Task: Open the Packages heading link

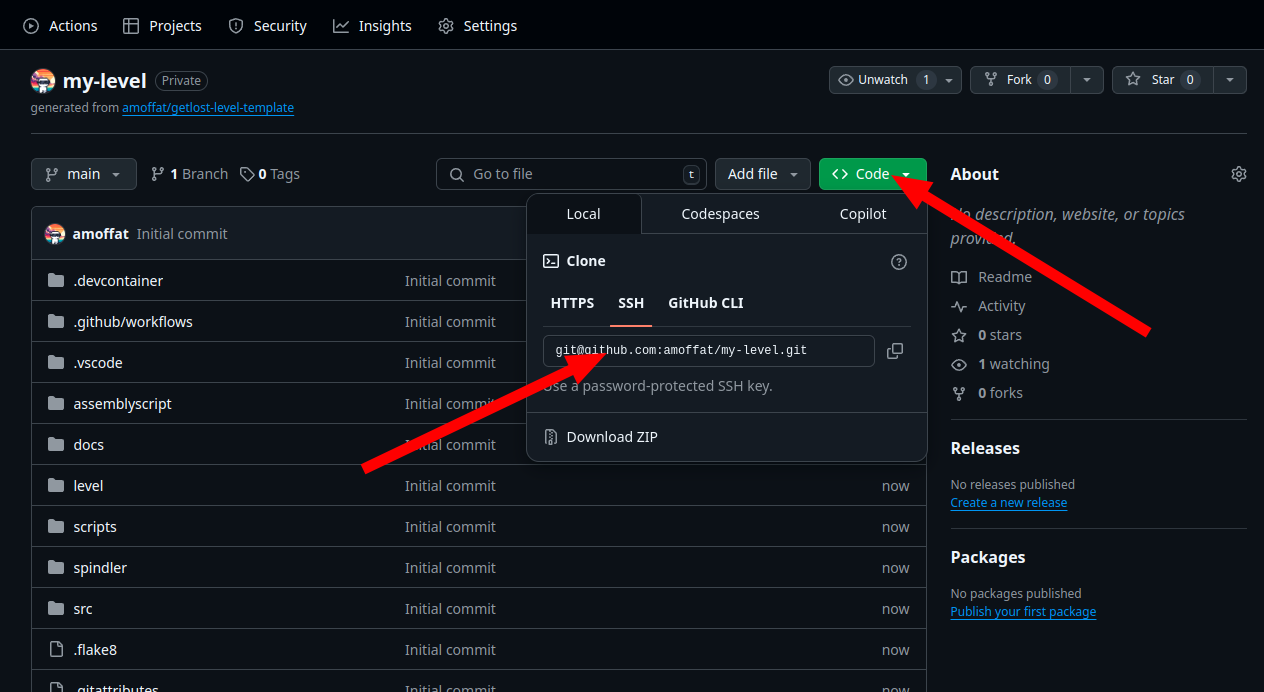Action: [988, 557]
